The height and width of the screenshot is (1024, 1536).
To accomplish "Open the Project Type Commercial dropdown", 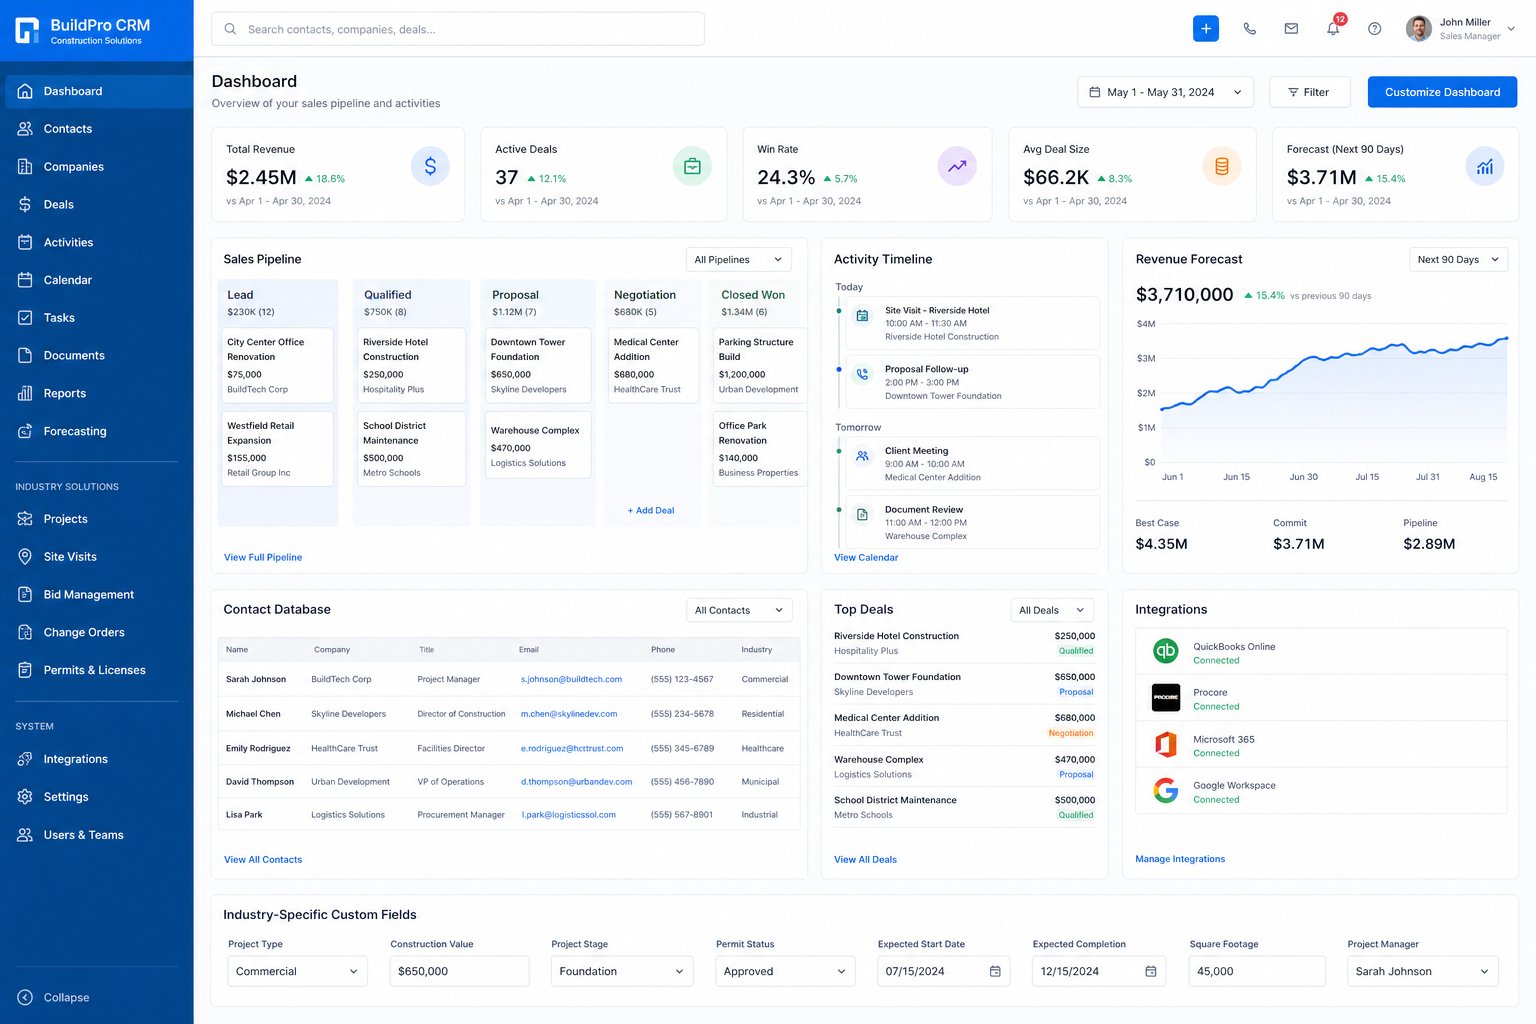I will (298, 971).
